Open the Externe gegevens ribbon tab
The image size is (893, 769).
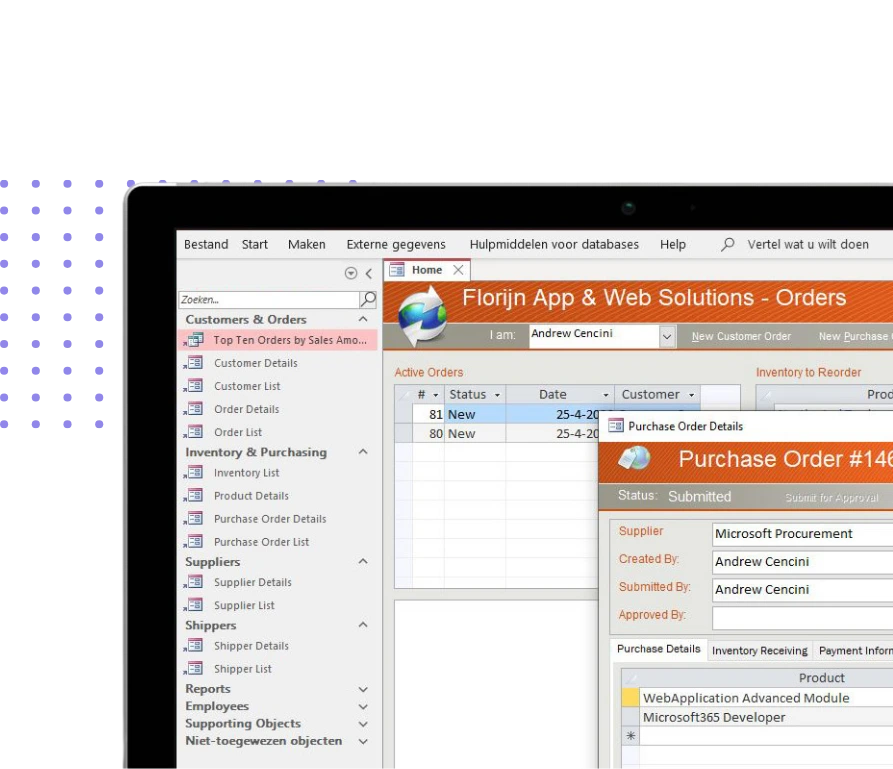pos(396,245)
